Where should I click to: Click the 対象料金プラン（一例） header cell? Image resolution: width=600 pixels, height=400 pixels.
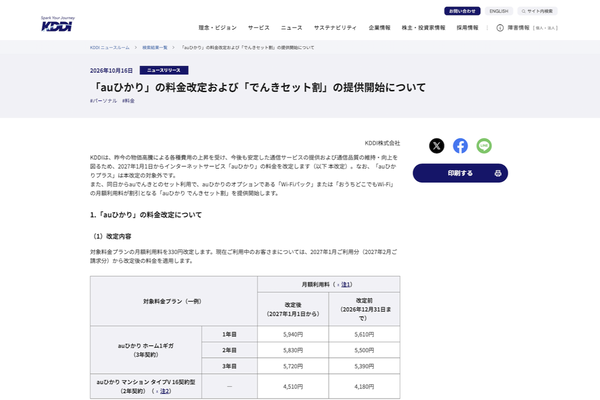(x=173, y=301)
